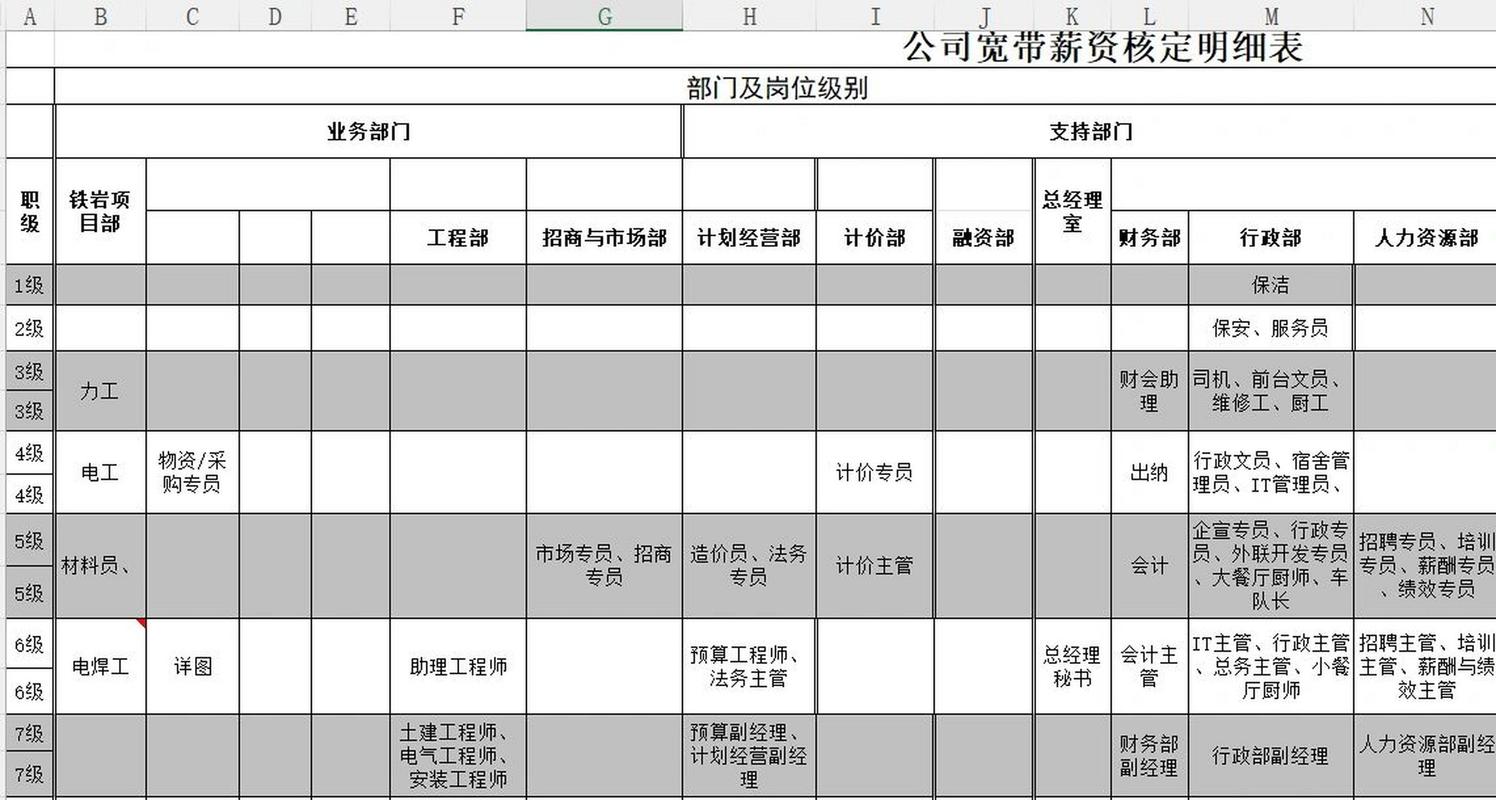1496x800 pixels.
Task: Click the 2级 grade row label
Action: pyautogui.click(x=29, y=328)
